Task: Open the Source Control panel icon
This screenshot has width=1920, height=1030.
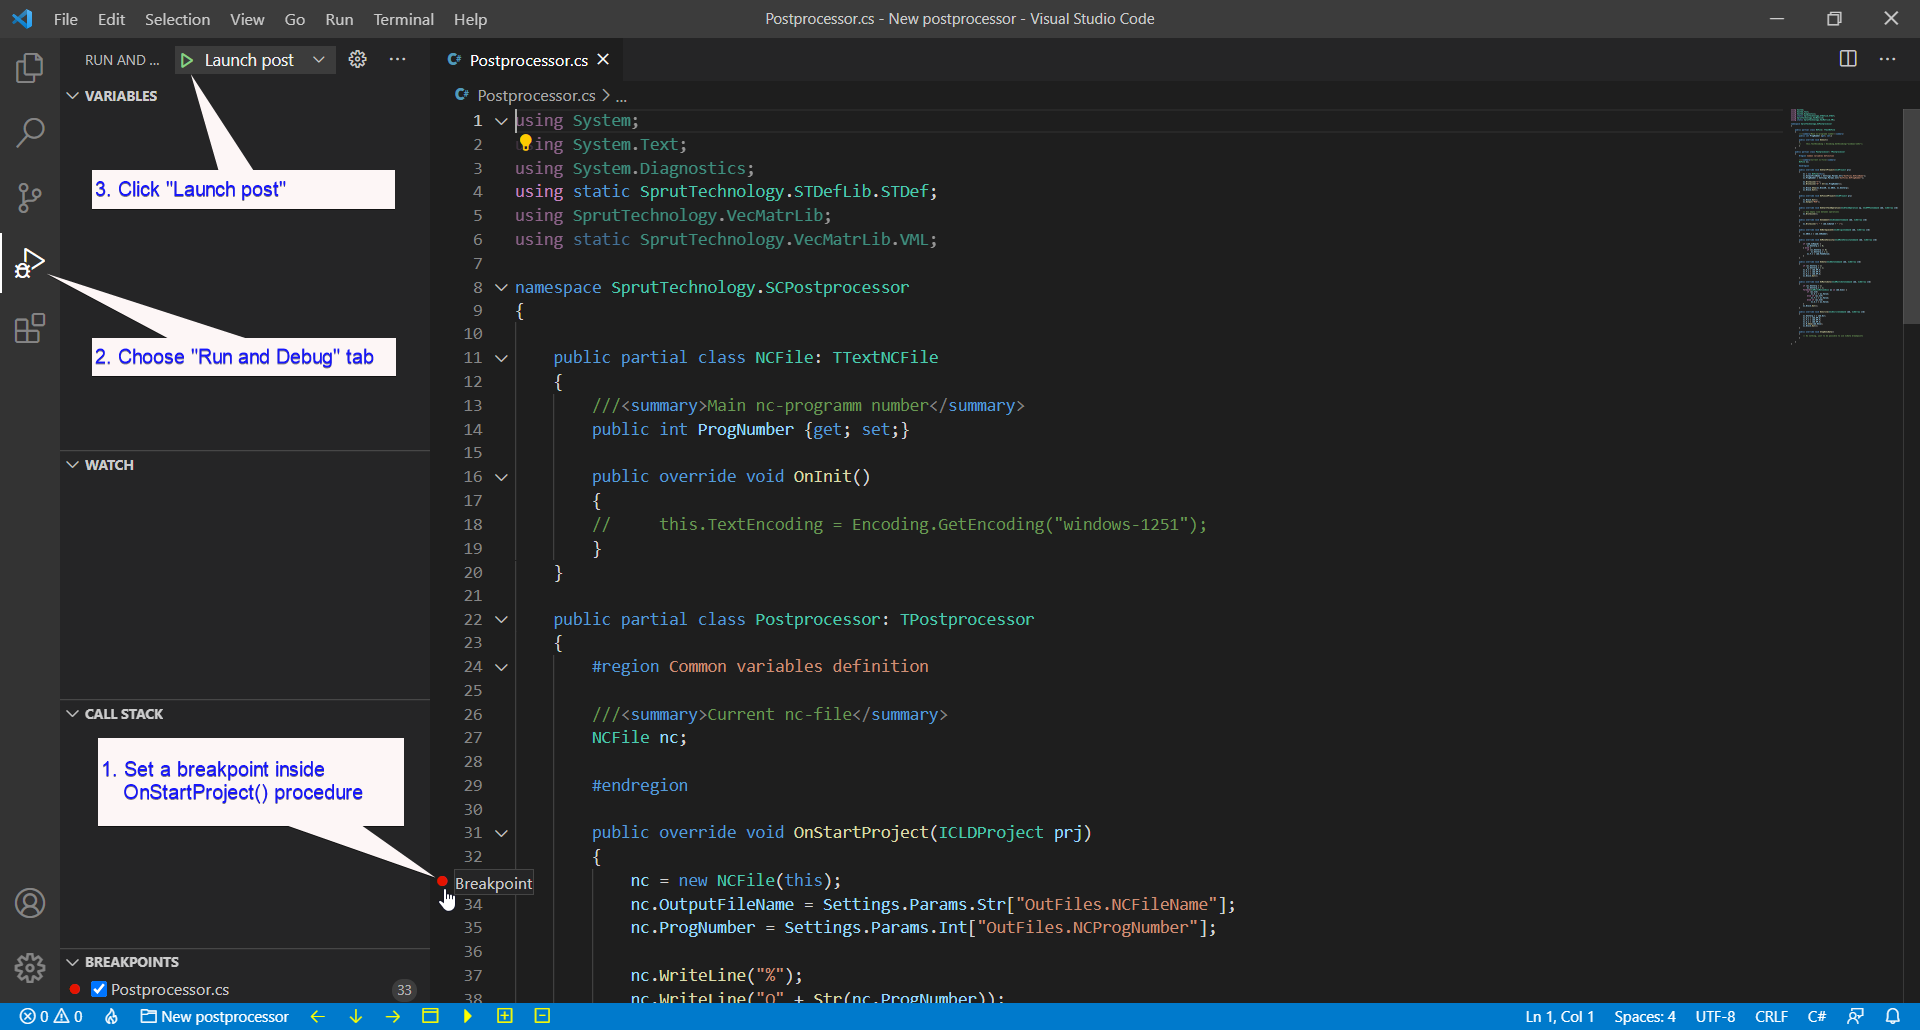Action: click(30, 197)
